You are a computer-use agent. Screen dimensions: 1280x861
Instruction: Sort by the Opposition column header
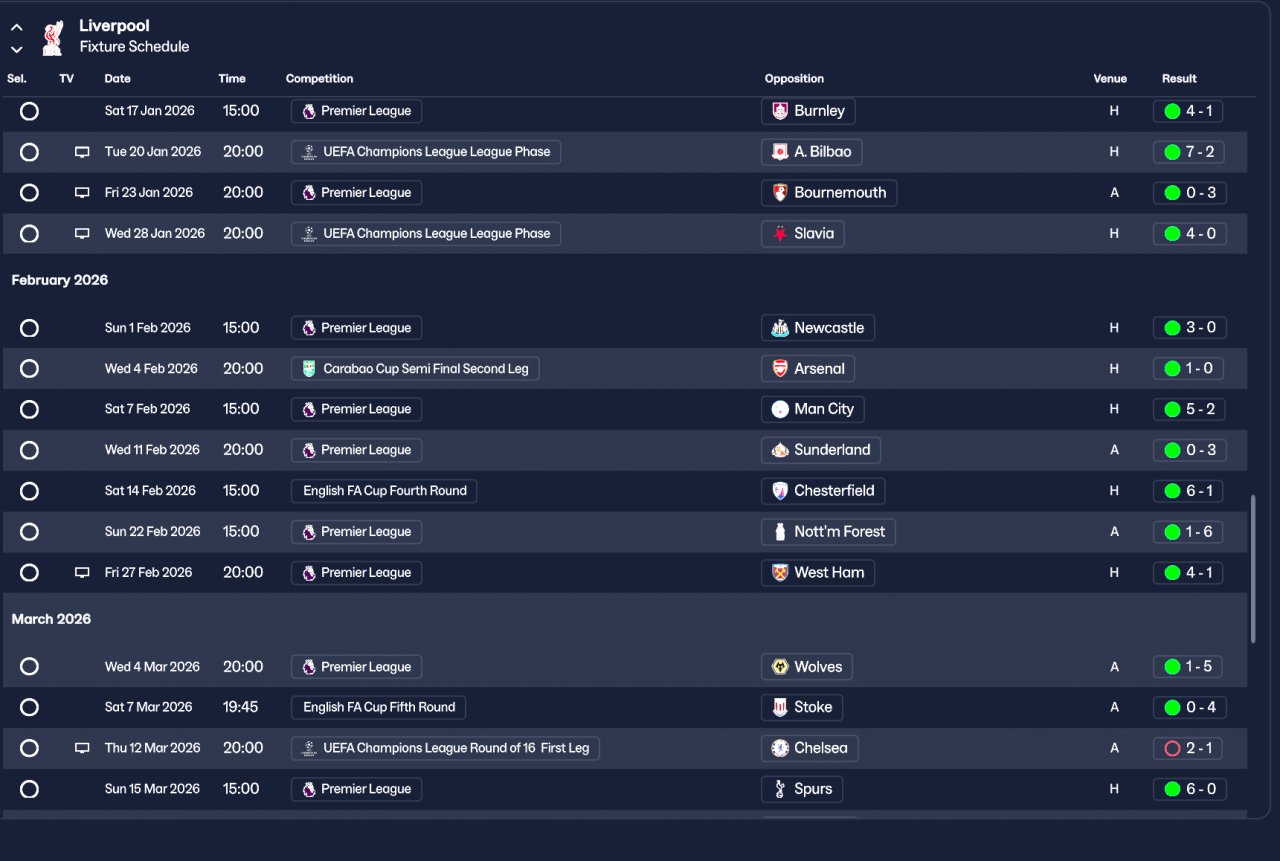coord(795,79)
